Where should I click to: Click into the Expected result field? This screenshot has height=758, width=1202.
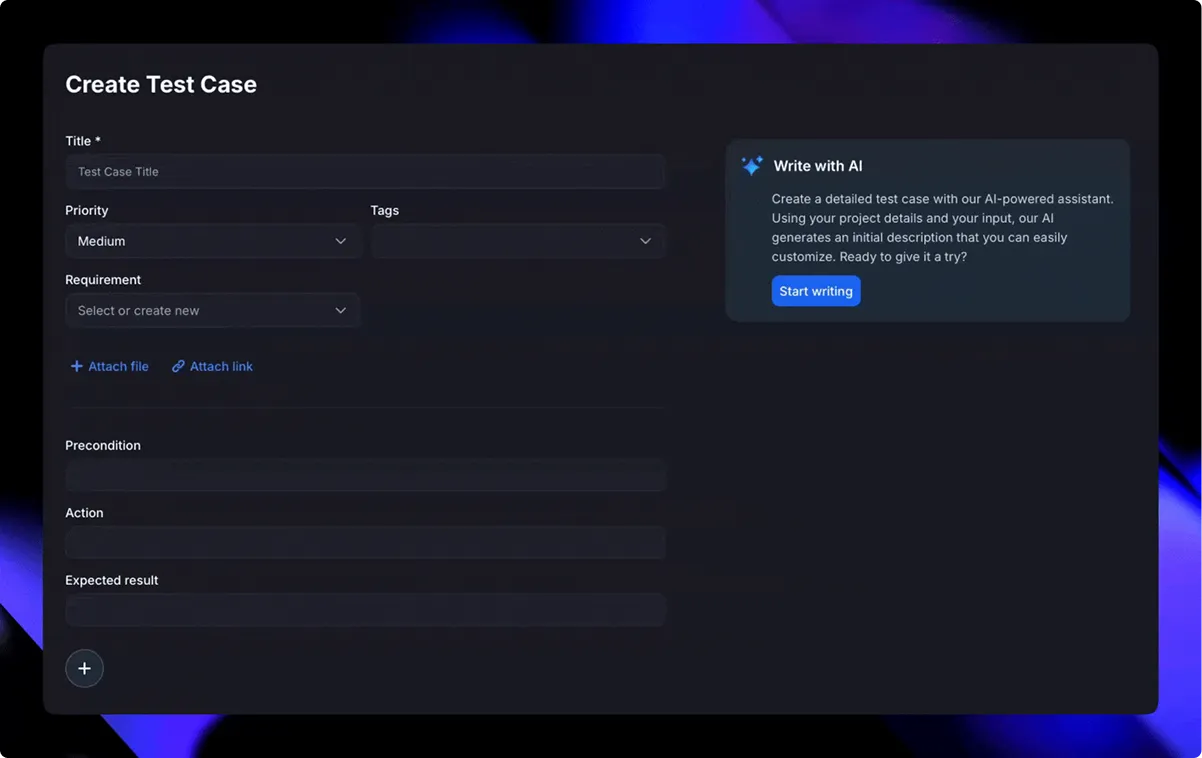point(365,610)
